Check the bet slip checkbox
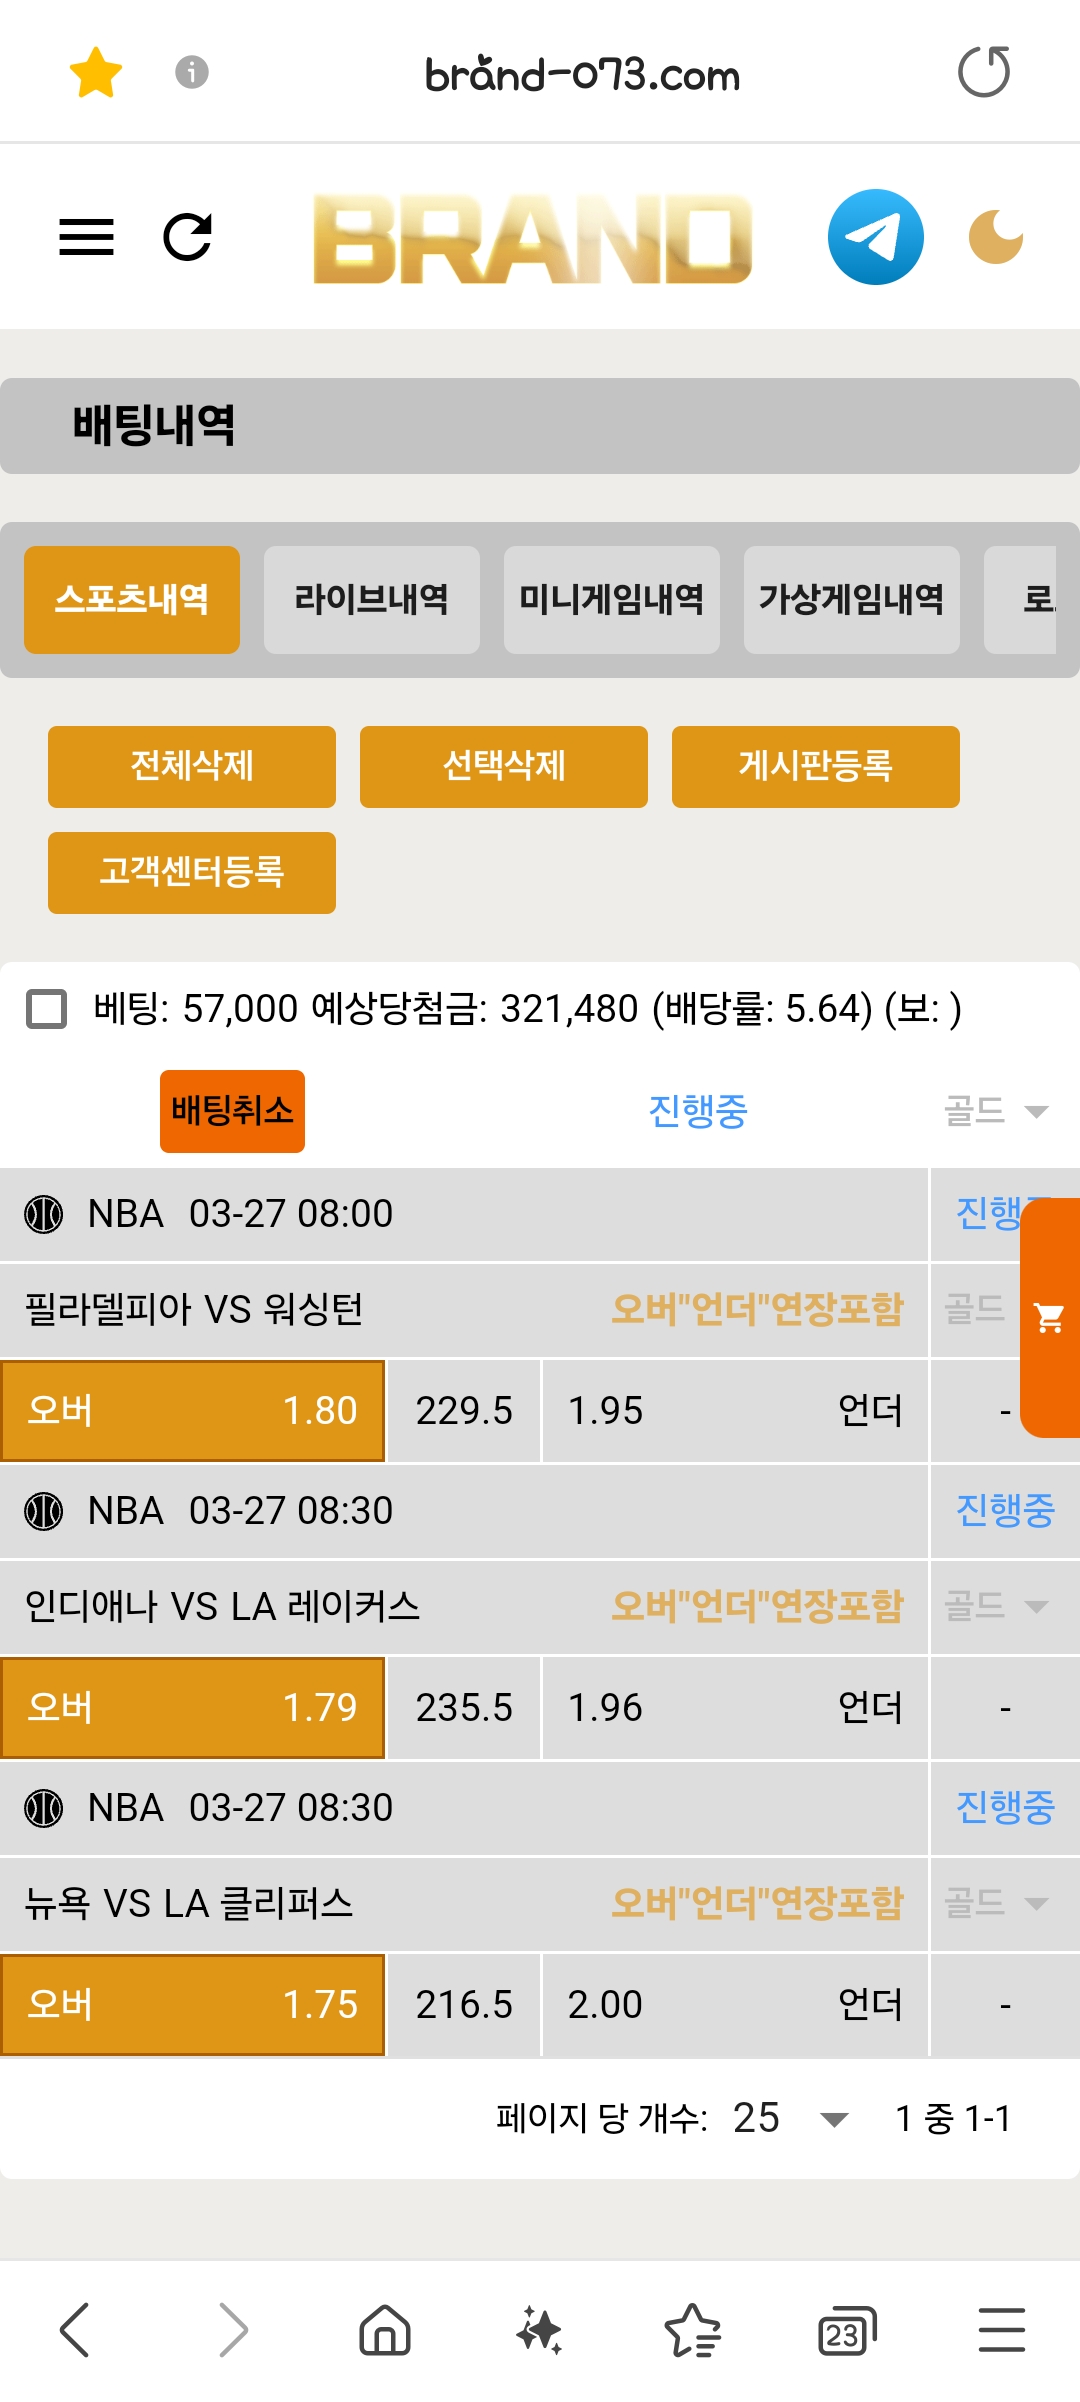This screenshot has width=1080, height=2402. tap(46, 1009)
